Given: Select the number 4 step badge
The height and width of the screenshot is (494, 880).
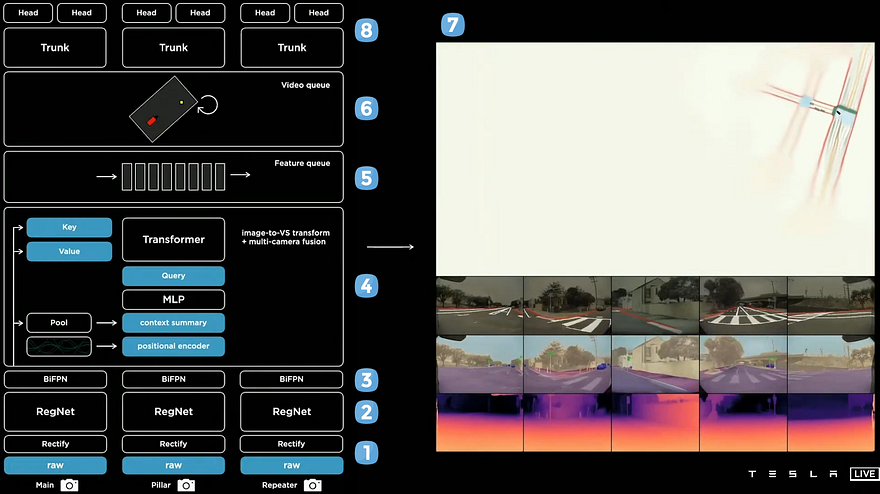Looking at the screenshot, I should click(366, 286).
